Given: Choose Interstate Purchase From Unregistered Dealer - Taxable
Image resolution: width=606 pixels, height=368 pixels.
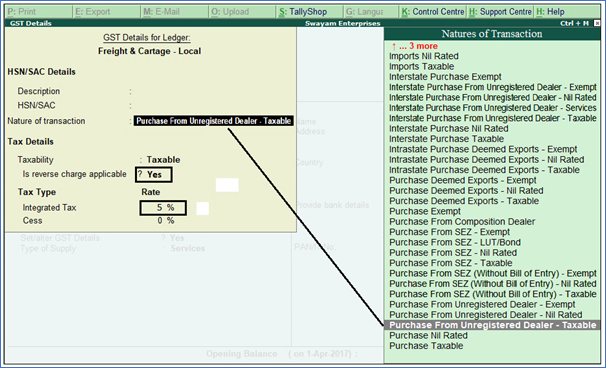Looking at the screenshot, I should (493, 118).
